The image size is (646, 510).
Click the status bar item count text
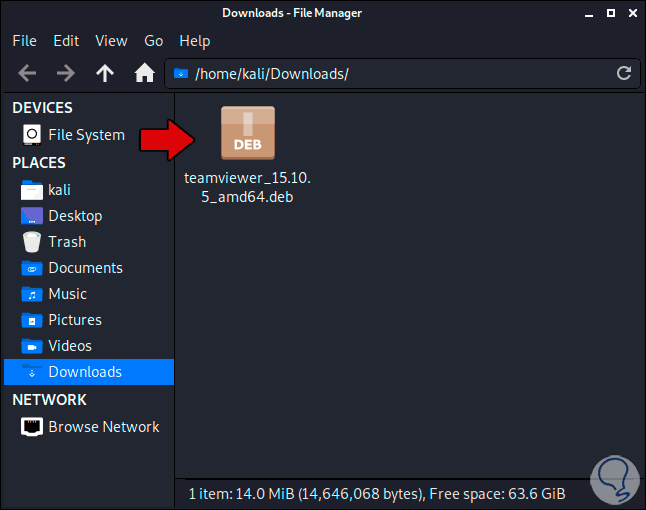coord(377,494)
